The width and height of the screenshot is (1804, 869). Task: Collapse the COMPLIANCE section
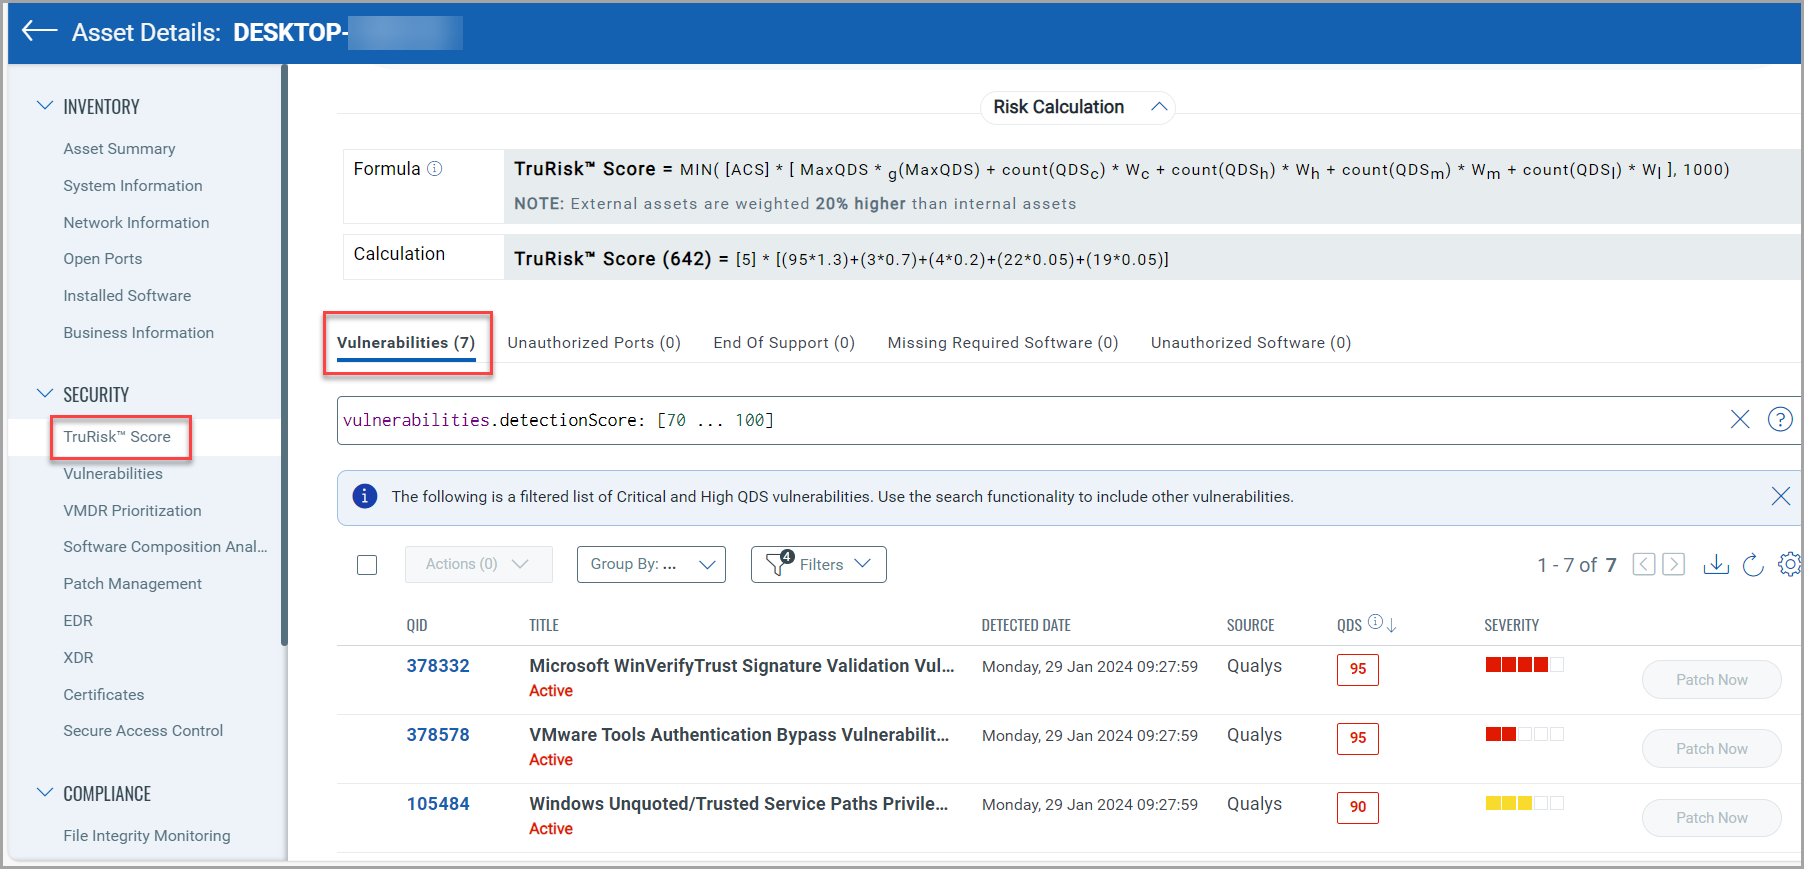45,792
